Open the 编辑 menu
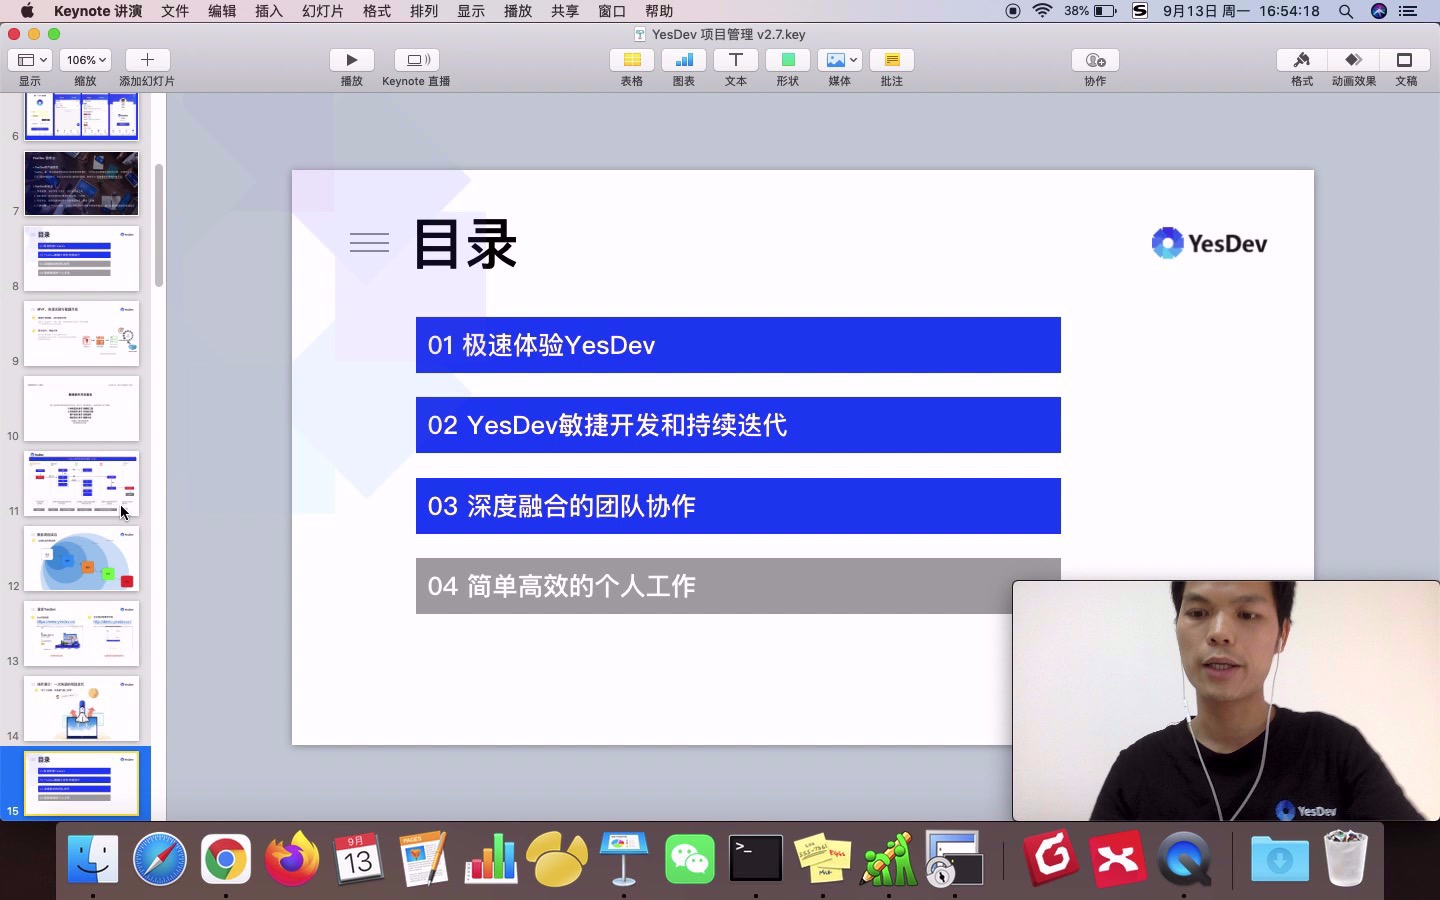The width and height of the screenshot is (1440, 900). [222, 11]
